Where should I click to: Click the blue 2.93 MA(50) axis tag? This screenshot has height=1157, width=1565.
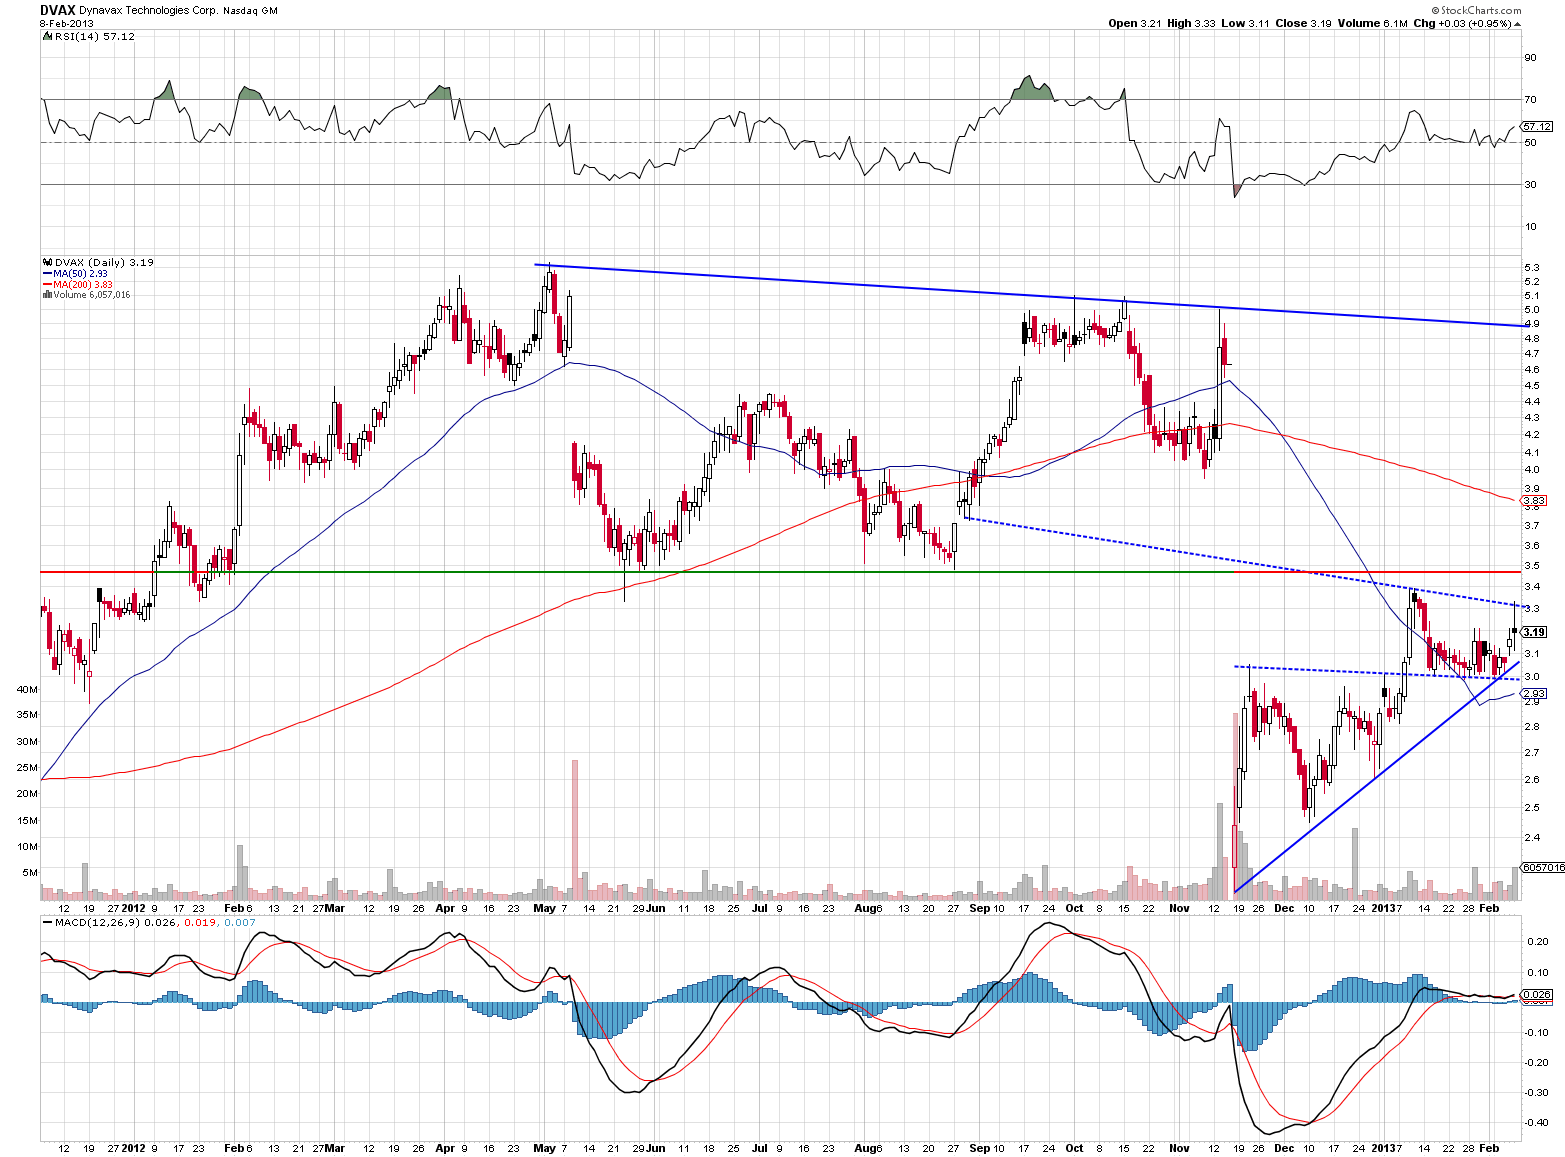1534,693
